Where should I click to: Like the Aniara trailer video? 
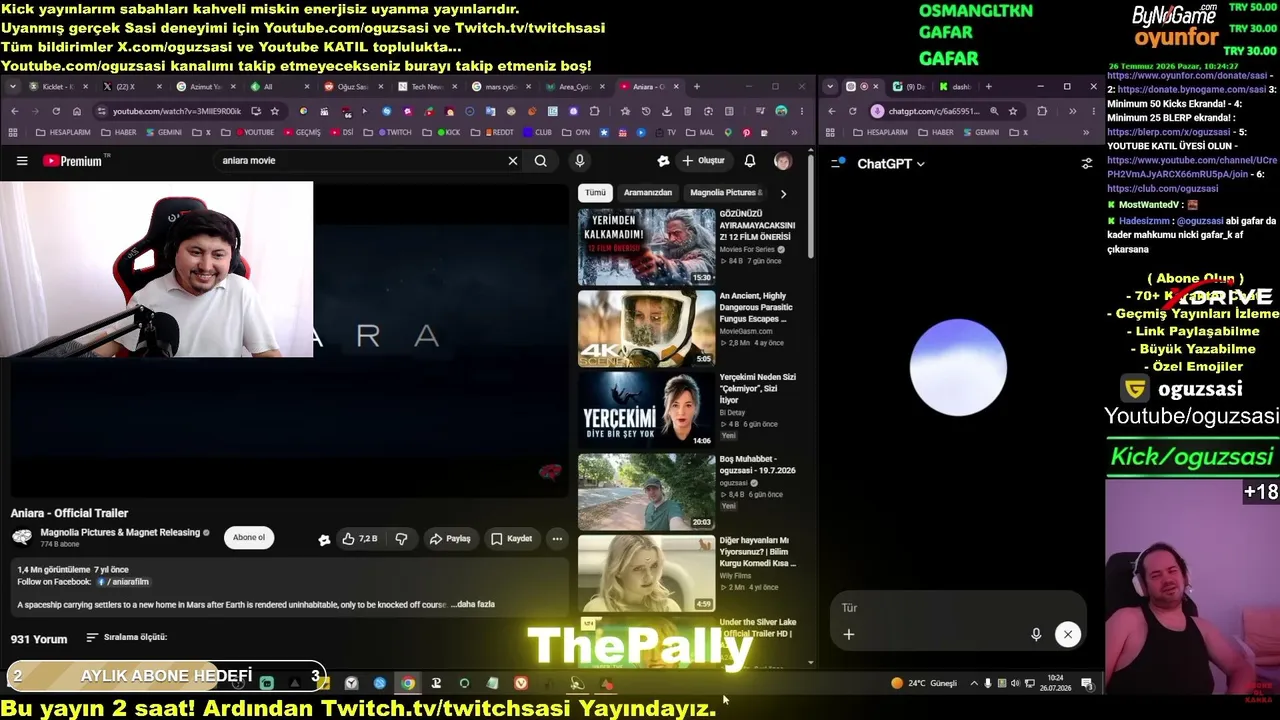(360, 539)
